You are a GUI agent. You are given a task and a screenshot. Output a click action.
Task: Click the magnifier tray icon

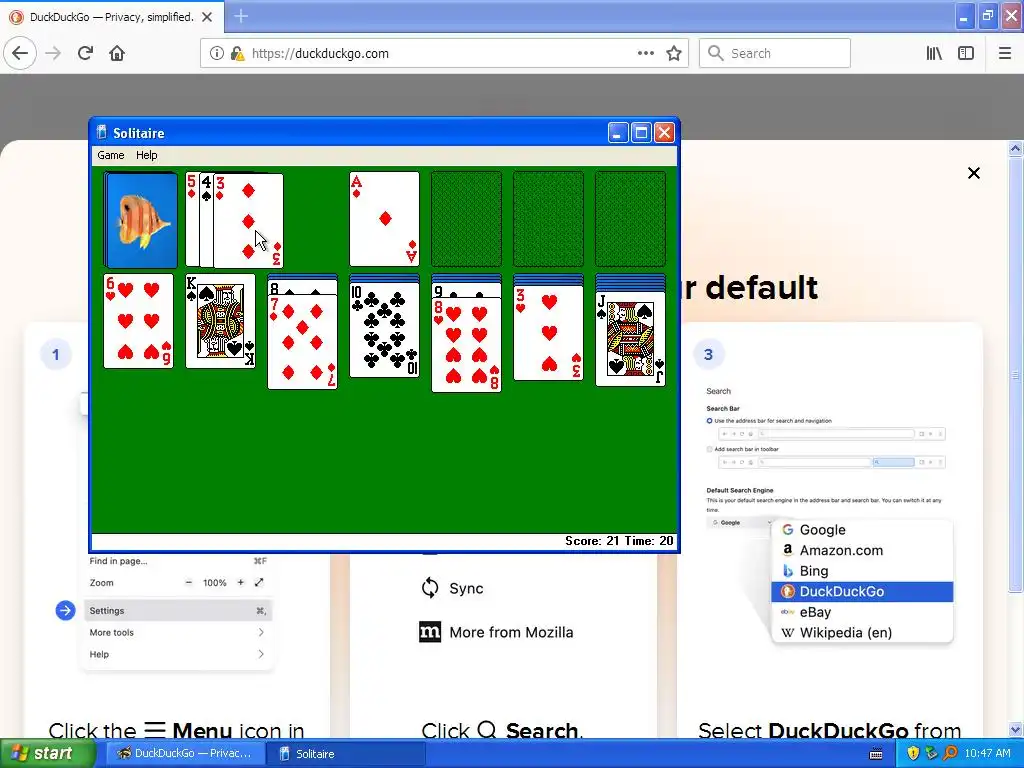click(x=950, y=753)
